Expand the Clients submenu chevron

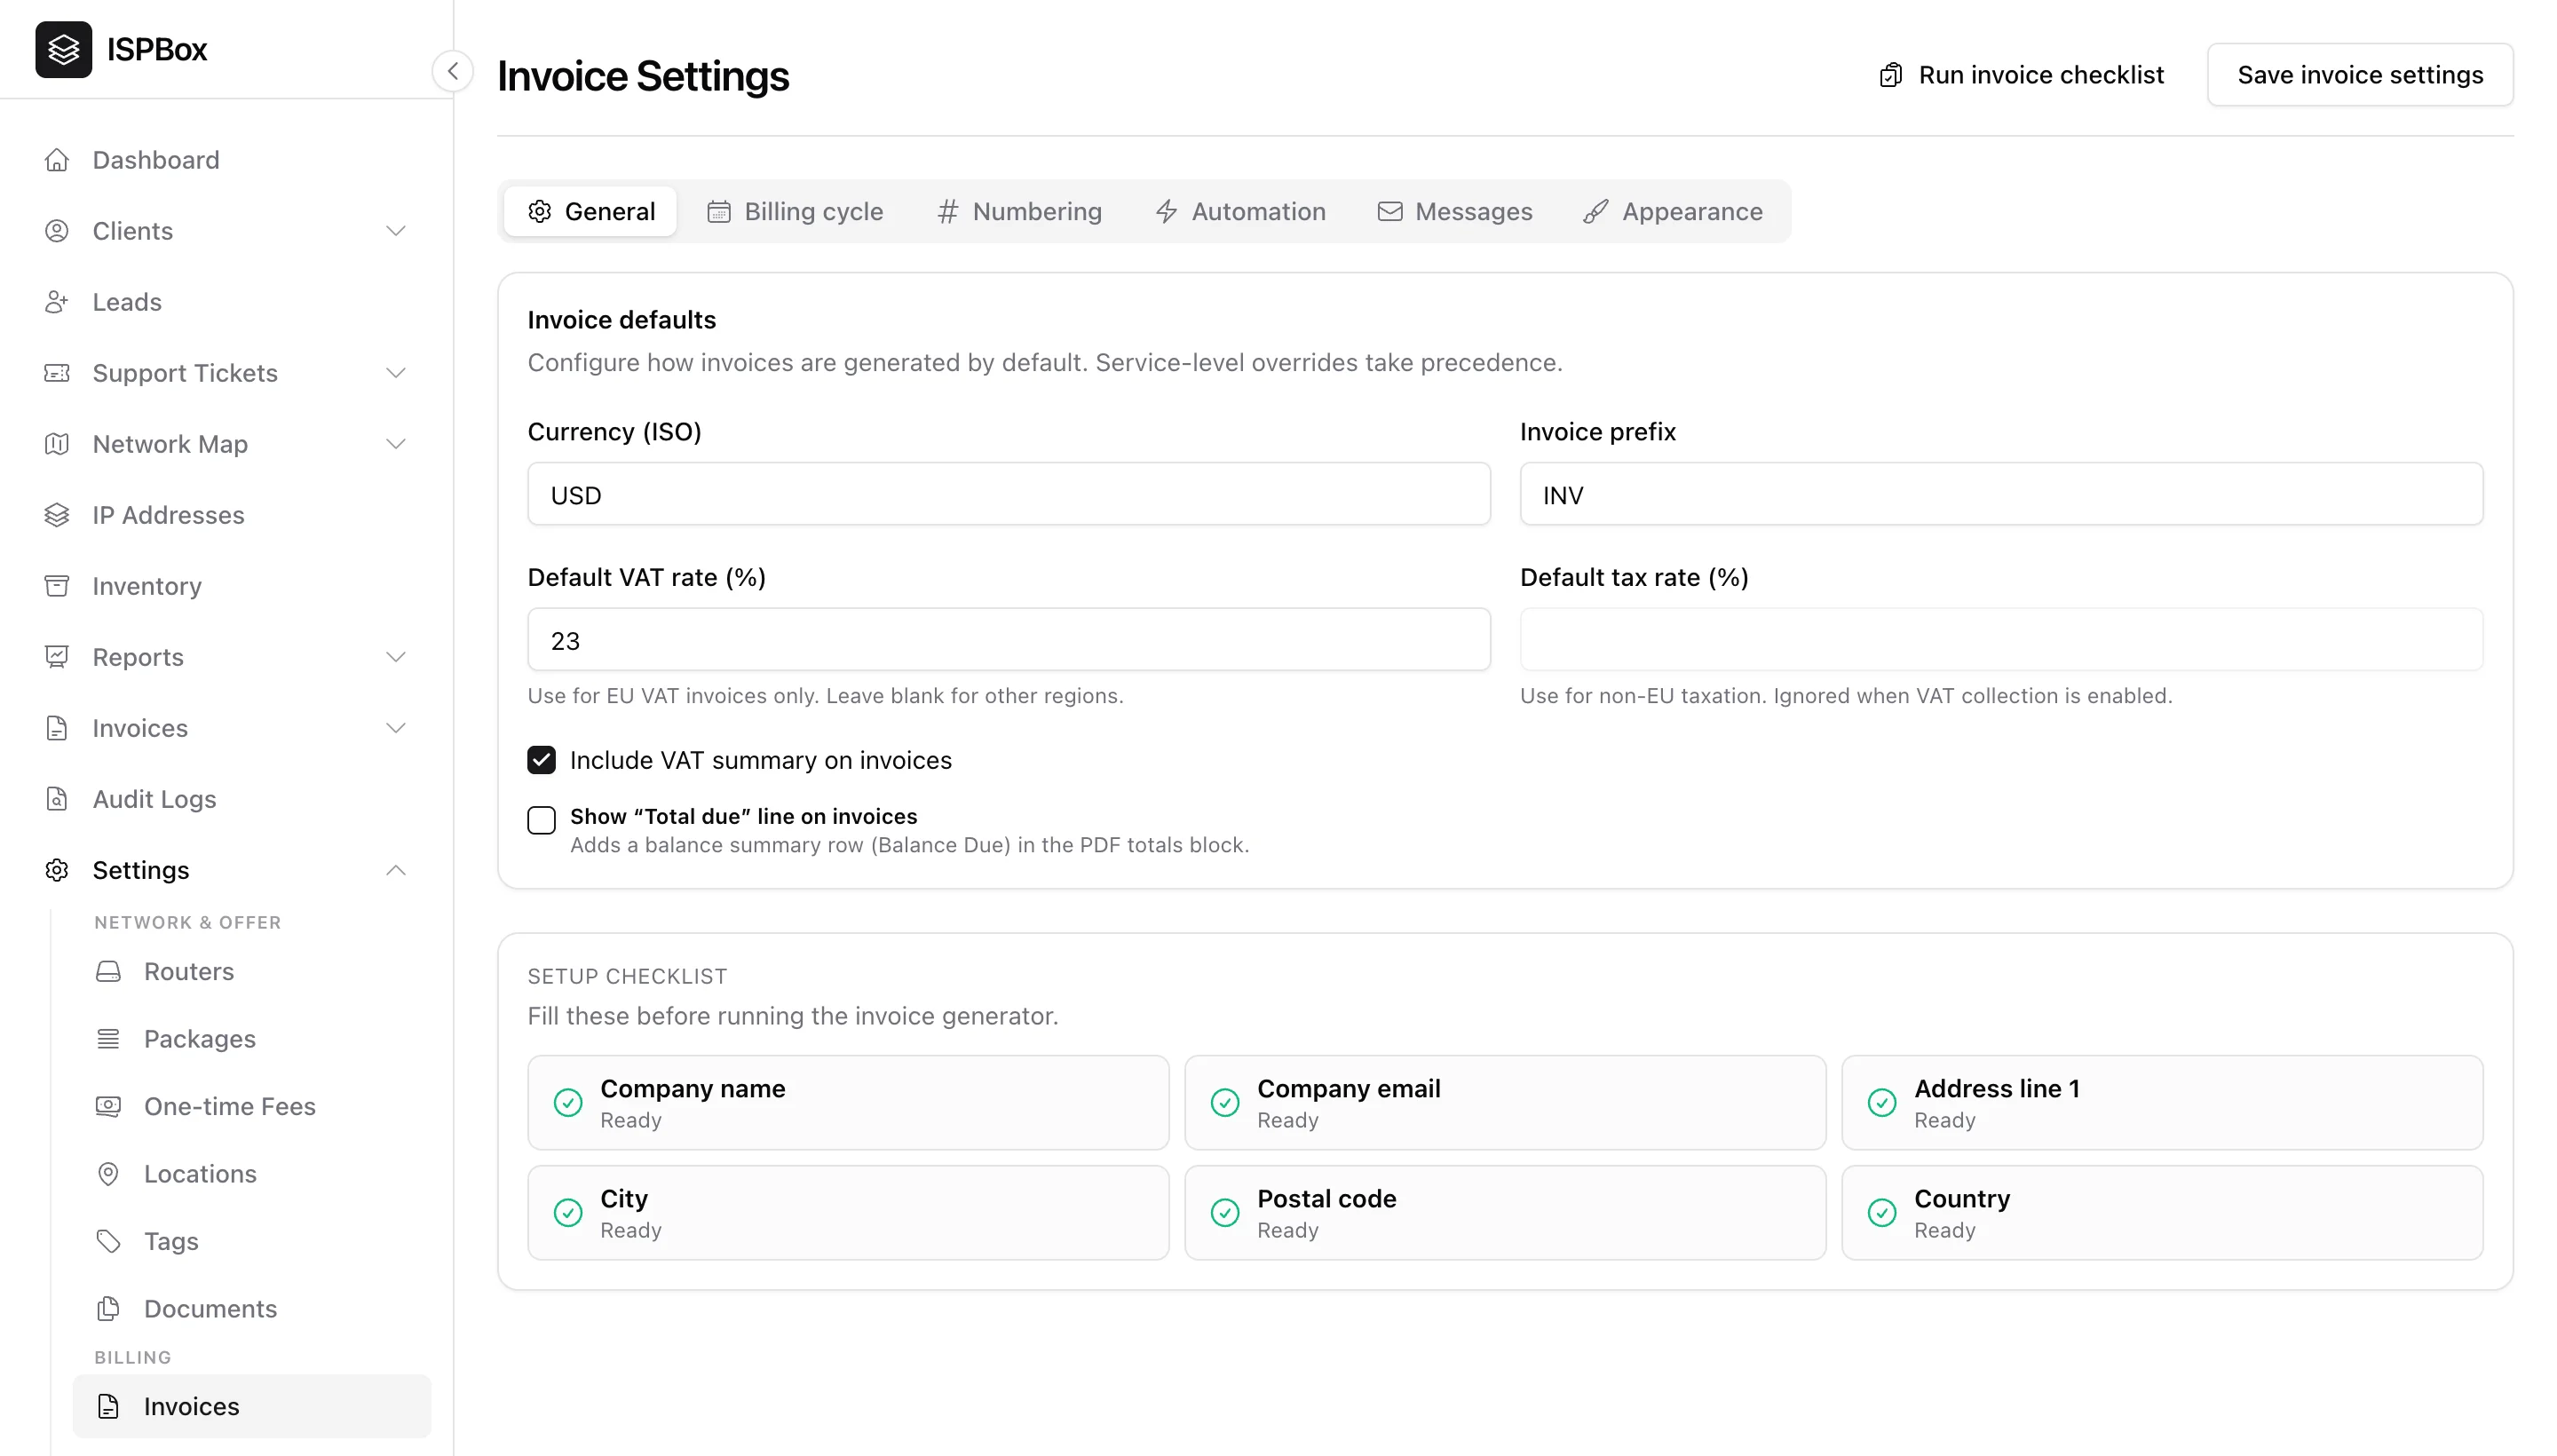coord(396,231)
